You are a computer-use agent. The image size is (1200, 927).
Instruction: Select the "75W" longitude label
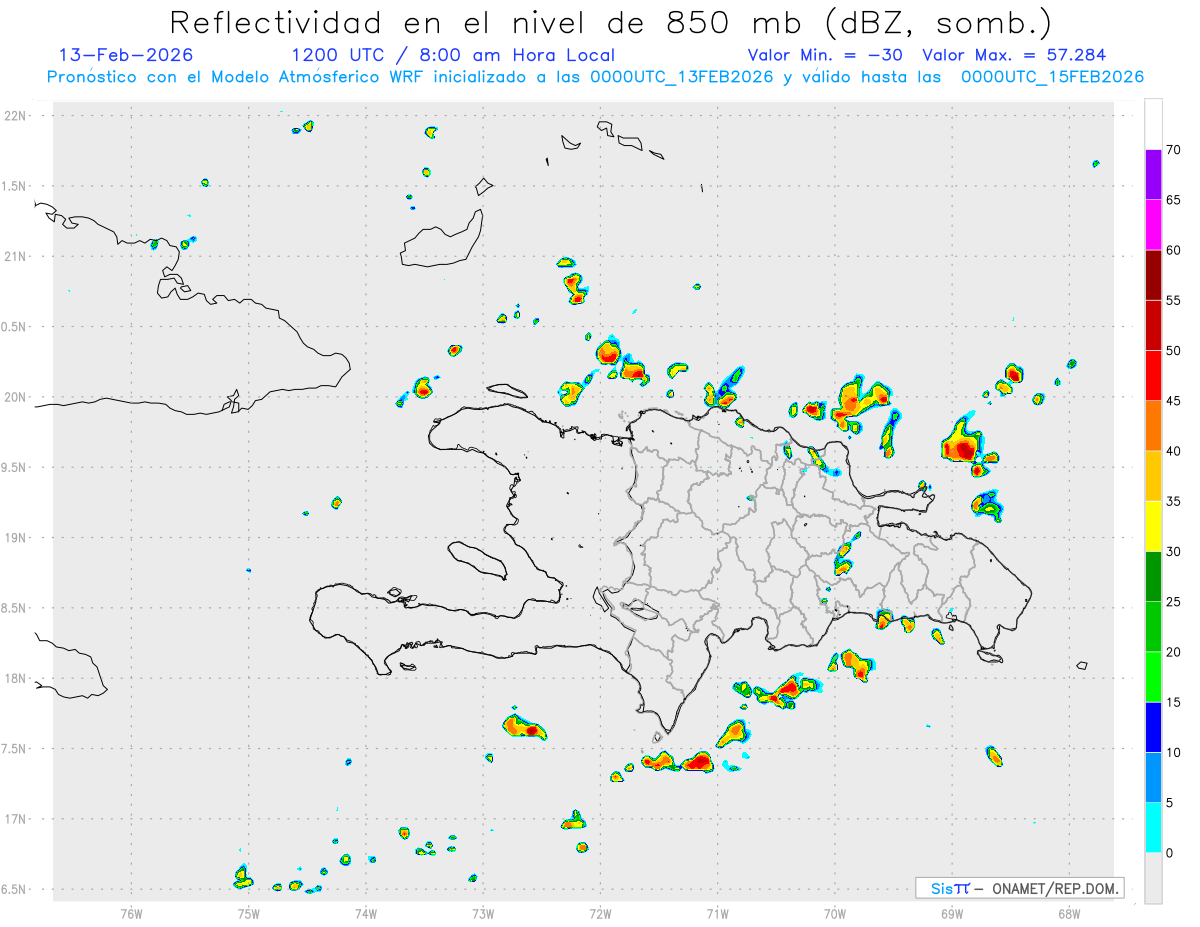coord(249,913)
